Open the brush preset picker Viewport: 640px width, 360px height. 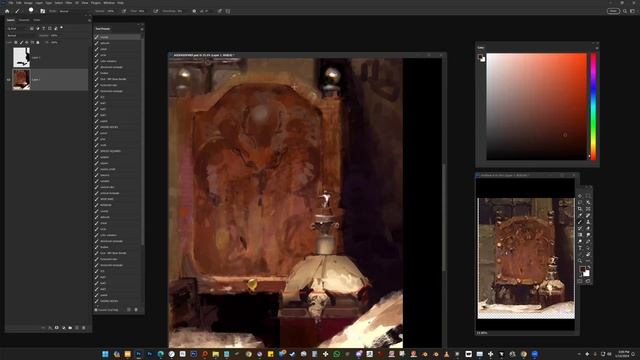[31, 11]
